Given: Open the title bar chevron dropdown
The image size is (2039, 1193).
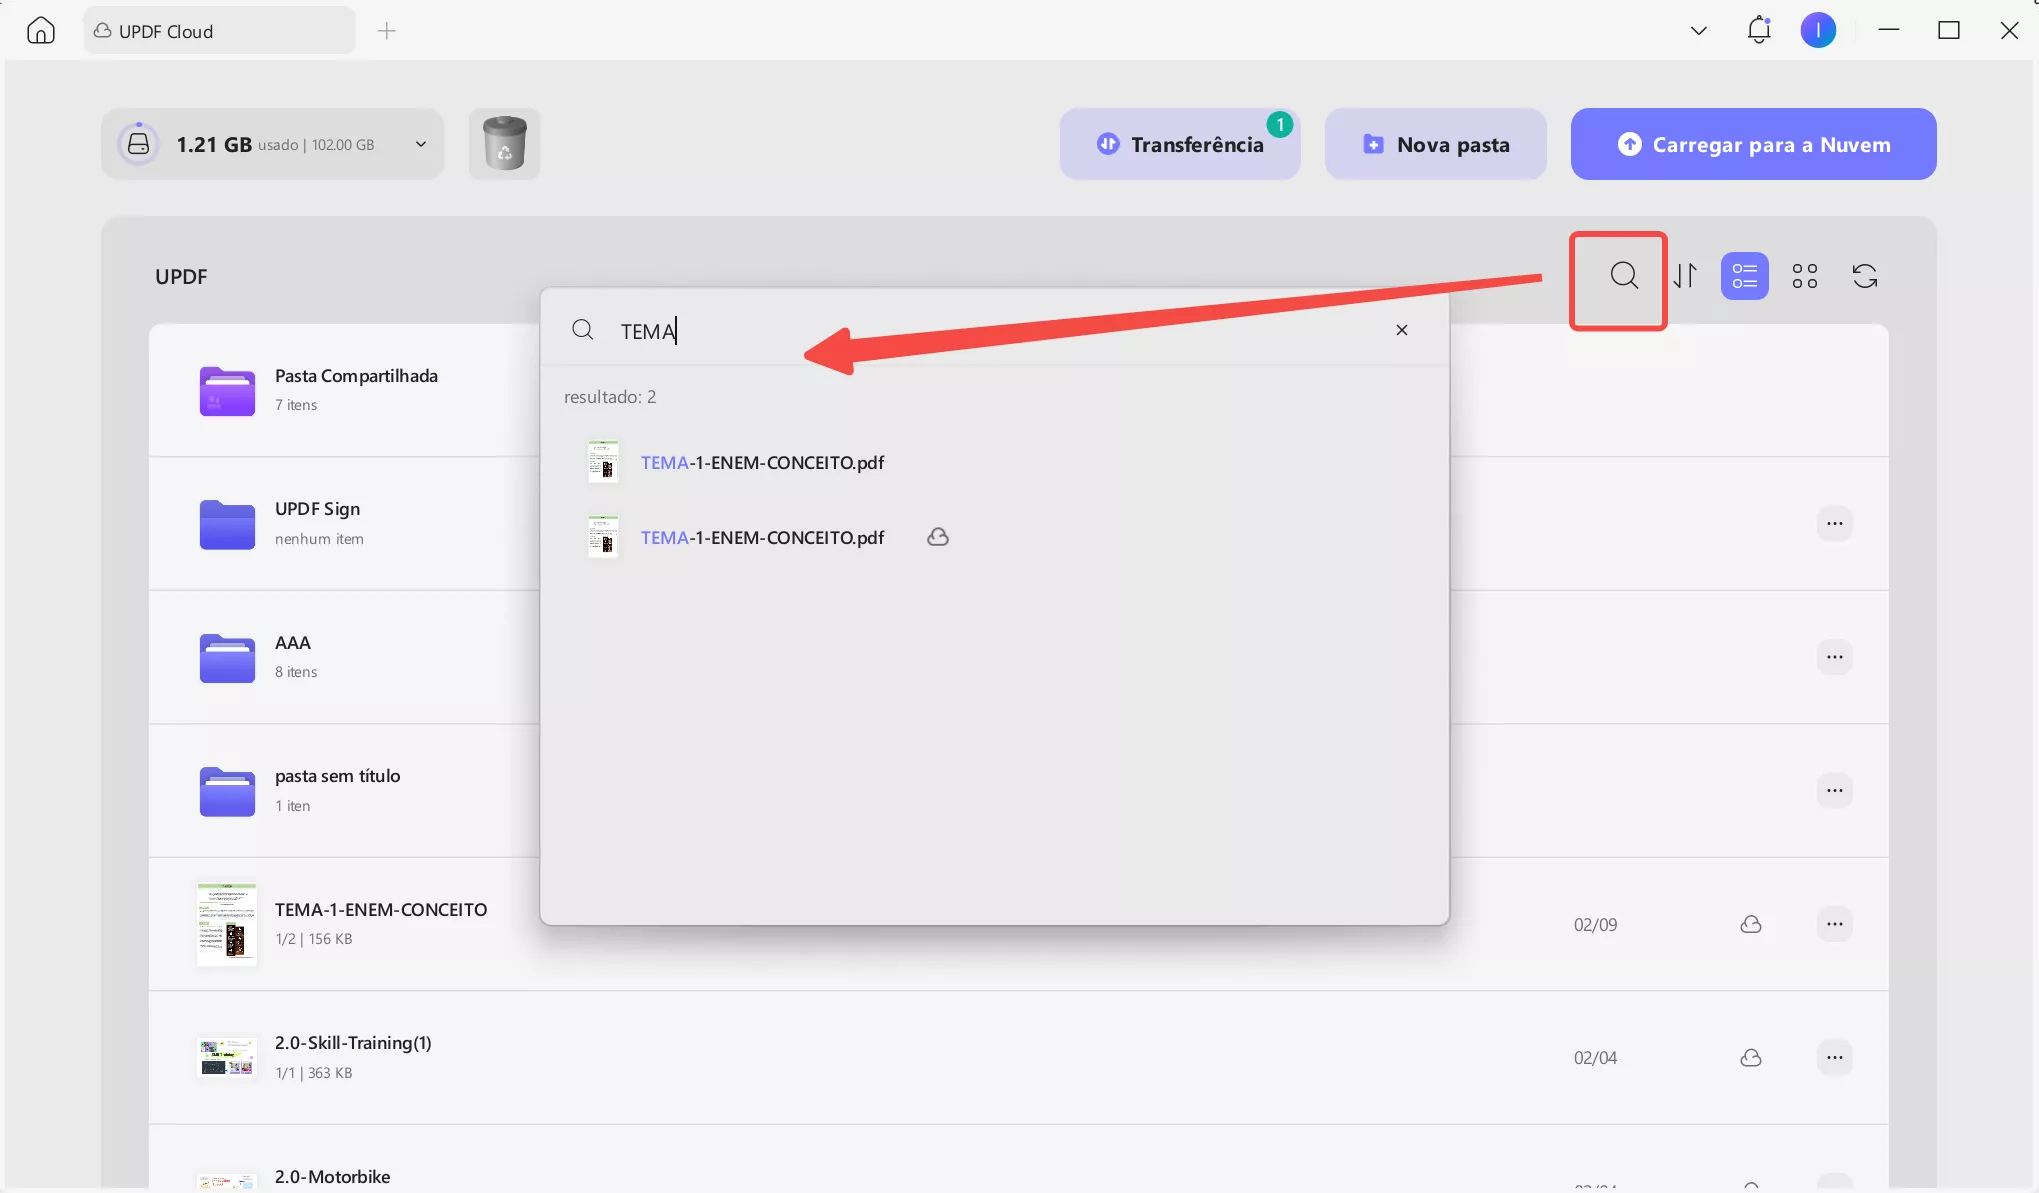Looking at the screenshot, I should click(x=1698, y=30).
